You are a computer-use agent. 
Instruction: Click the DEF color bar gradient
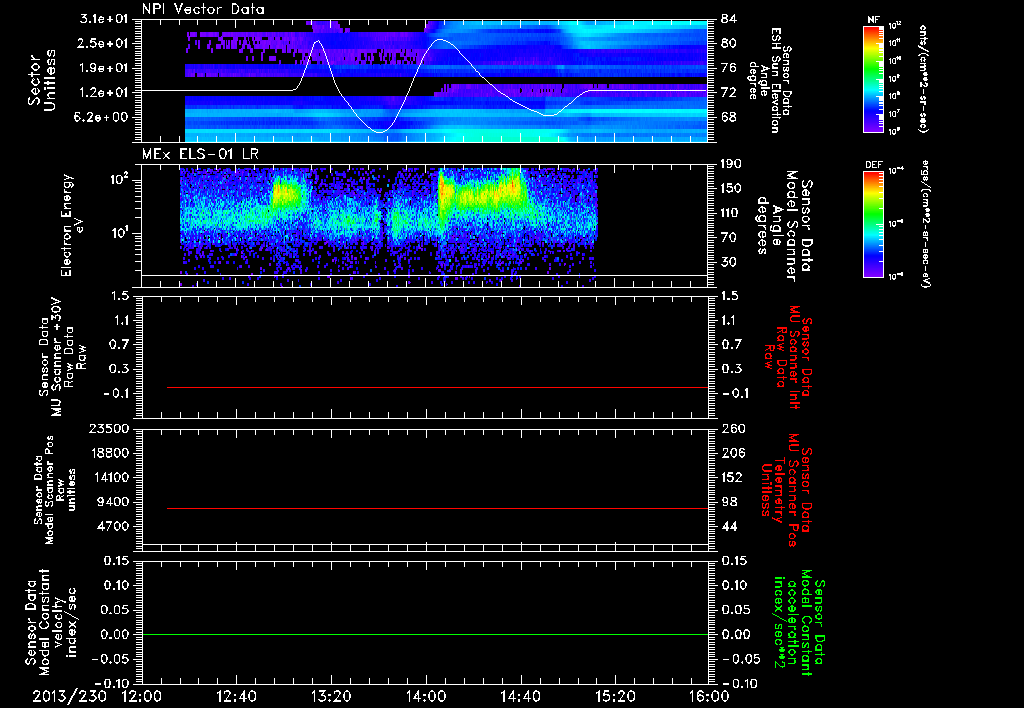[x=874, y=224]
